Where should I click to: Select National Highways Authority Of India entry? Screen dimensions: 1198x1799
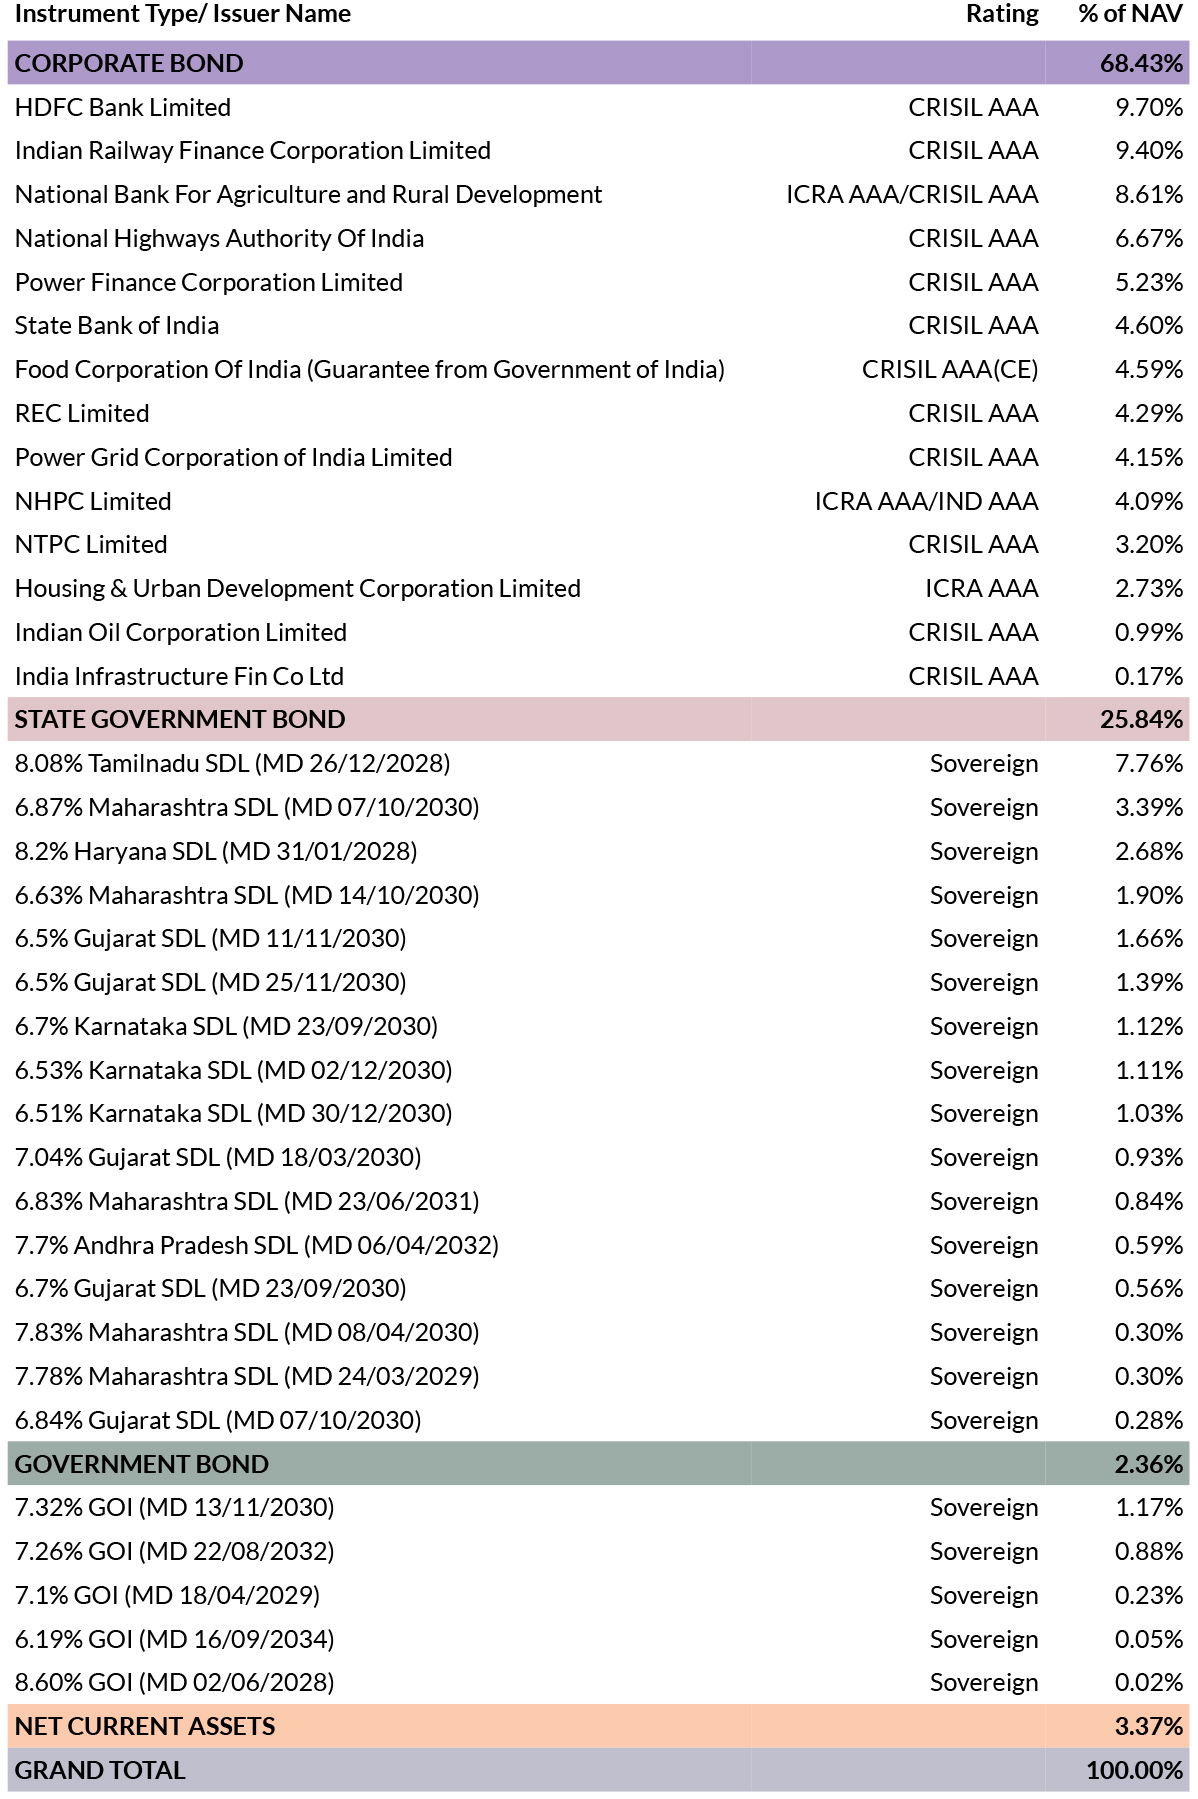[x=219, y=238]
